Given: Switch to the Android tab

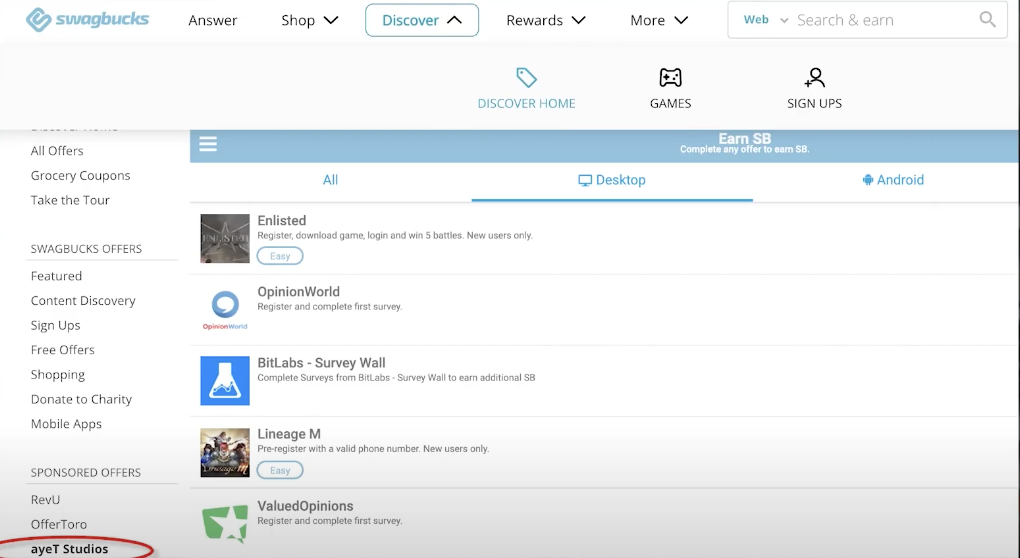Looking at the screenshot, I should pos(893,180).
